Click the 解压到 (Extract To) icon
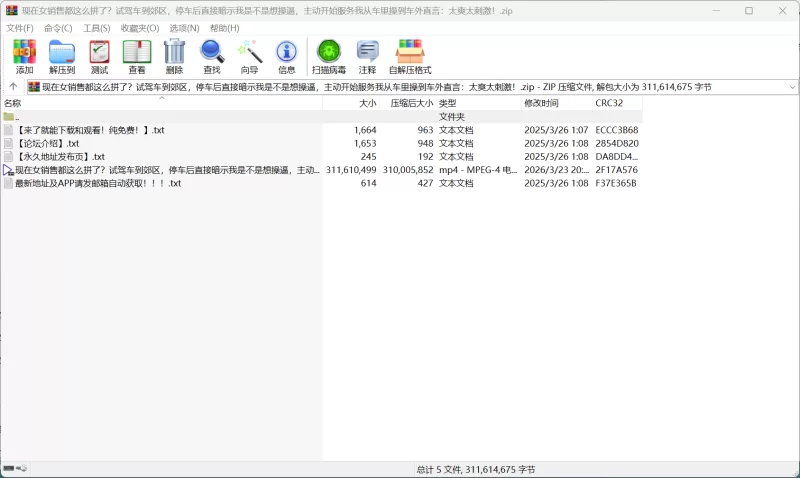The height and width of the screenshot is (478, 800). pyautogui.click(x=62, y=56)
